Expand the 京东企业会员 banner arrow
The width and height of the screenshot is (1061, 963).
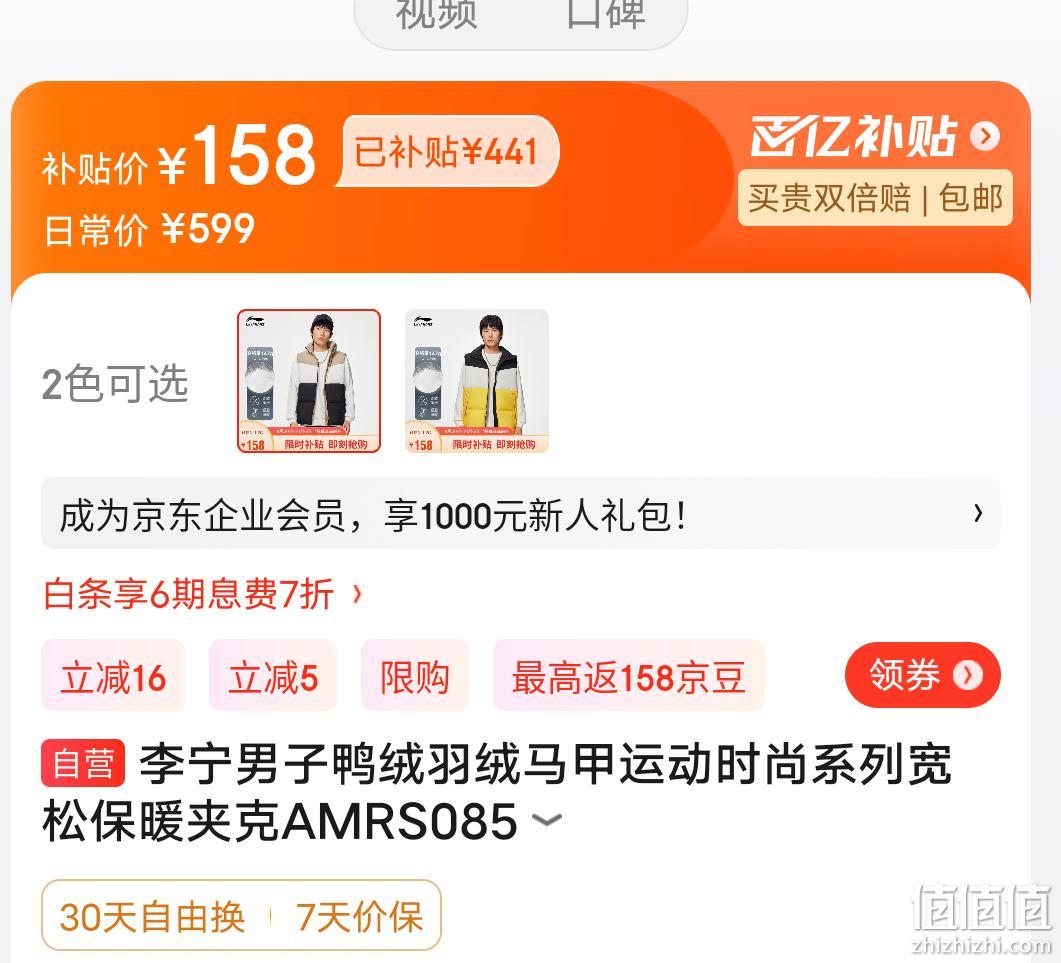(x=978, y=514)
